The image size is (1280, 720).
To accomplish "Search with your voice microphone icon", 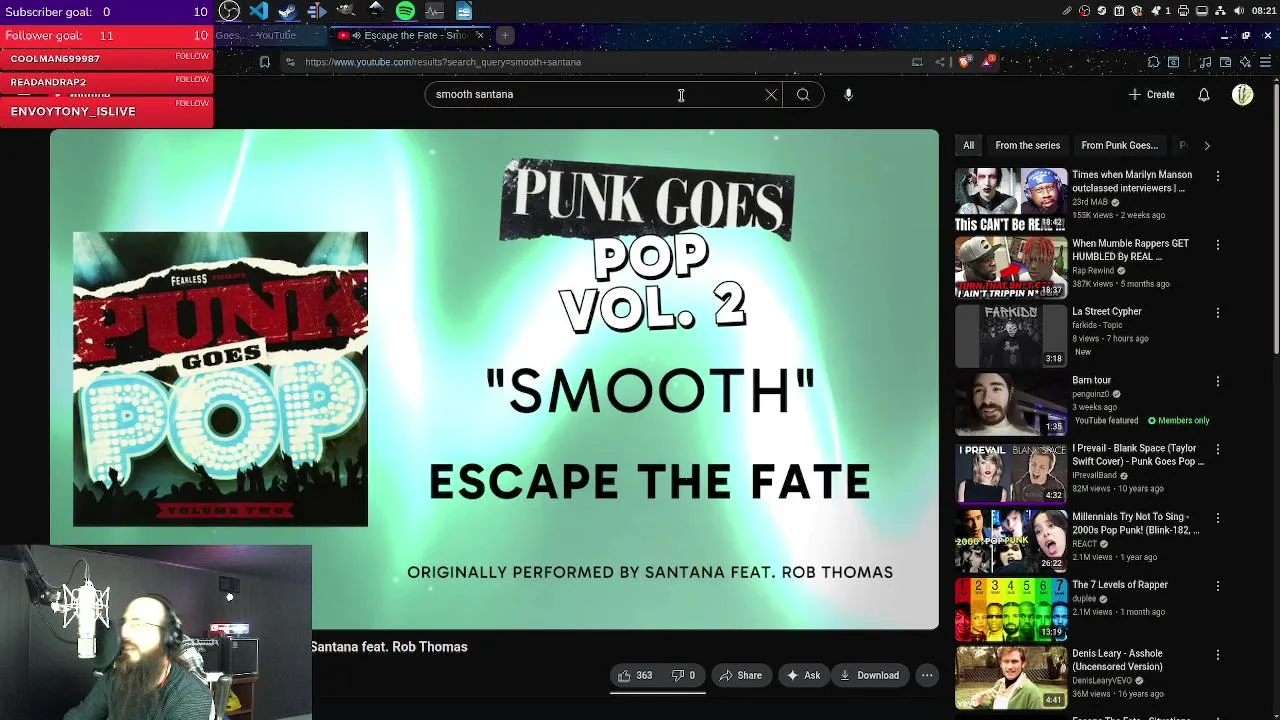I will [x=848, y=95].
